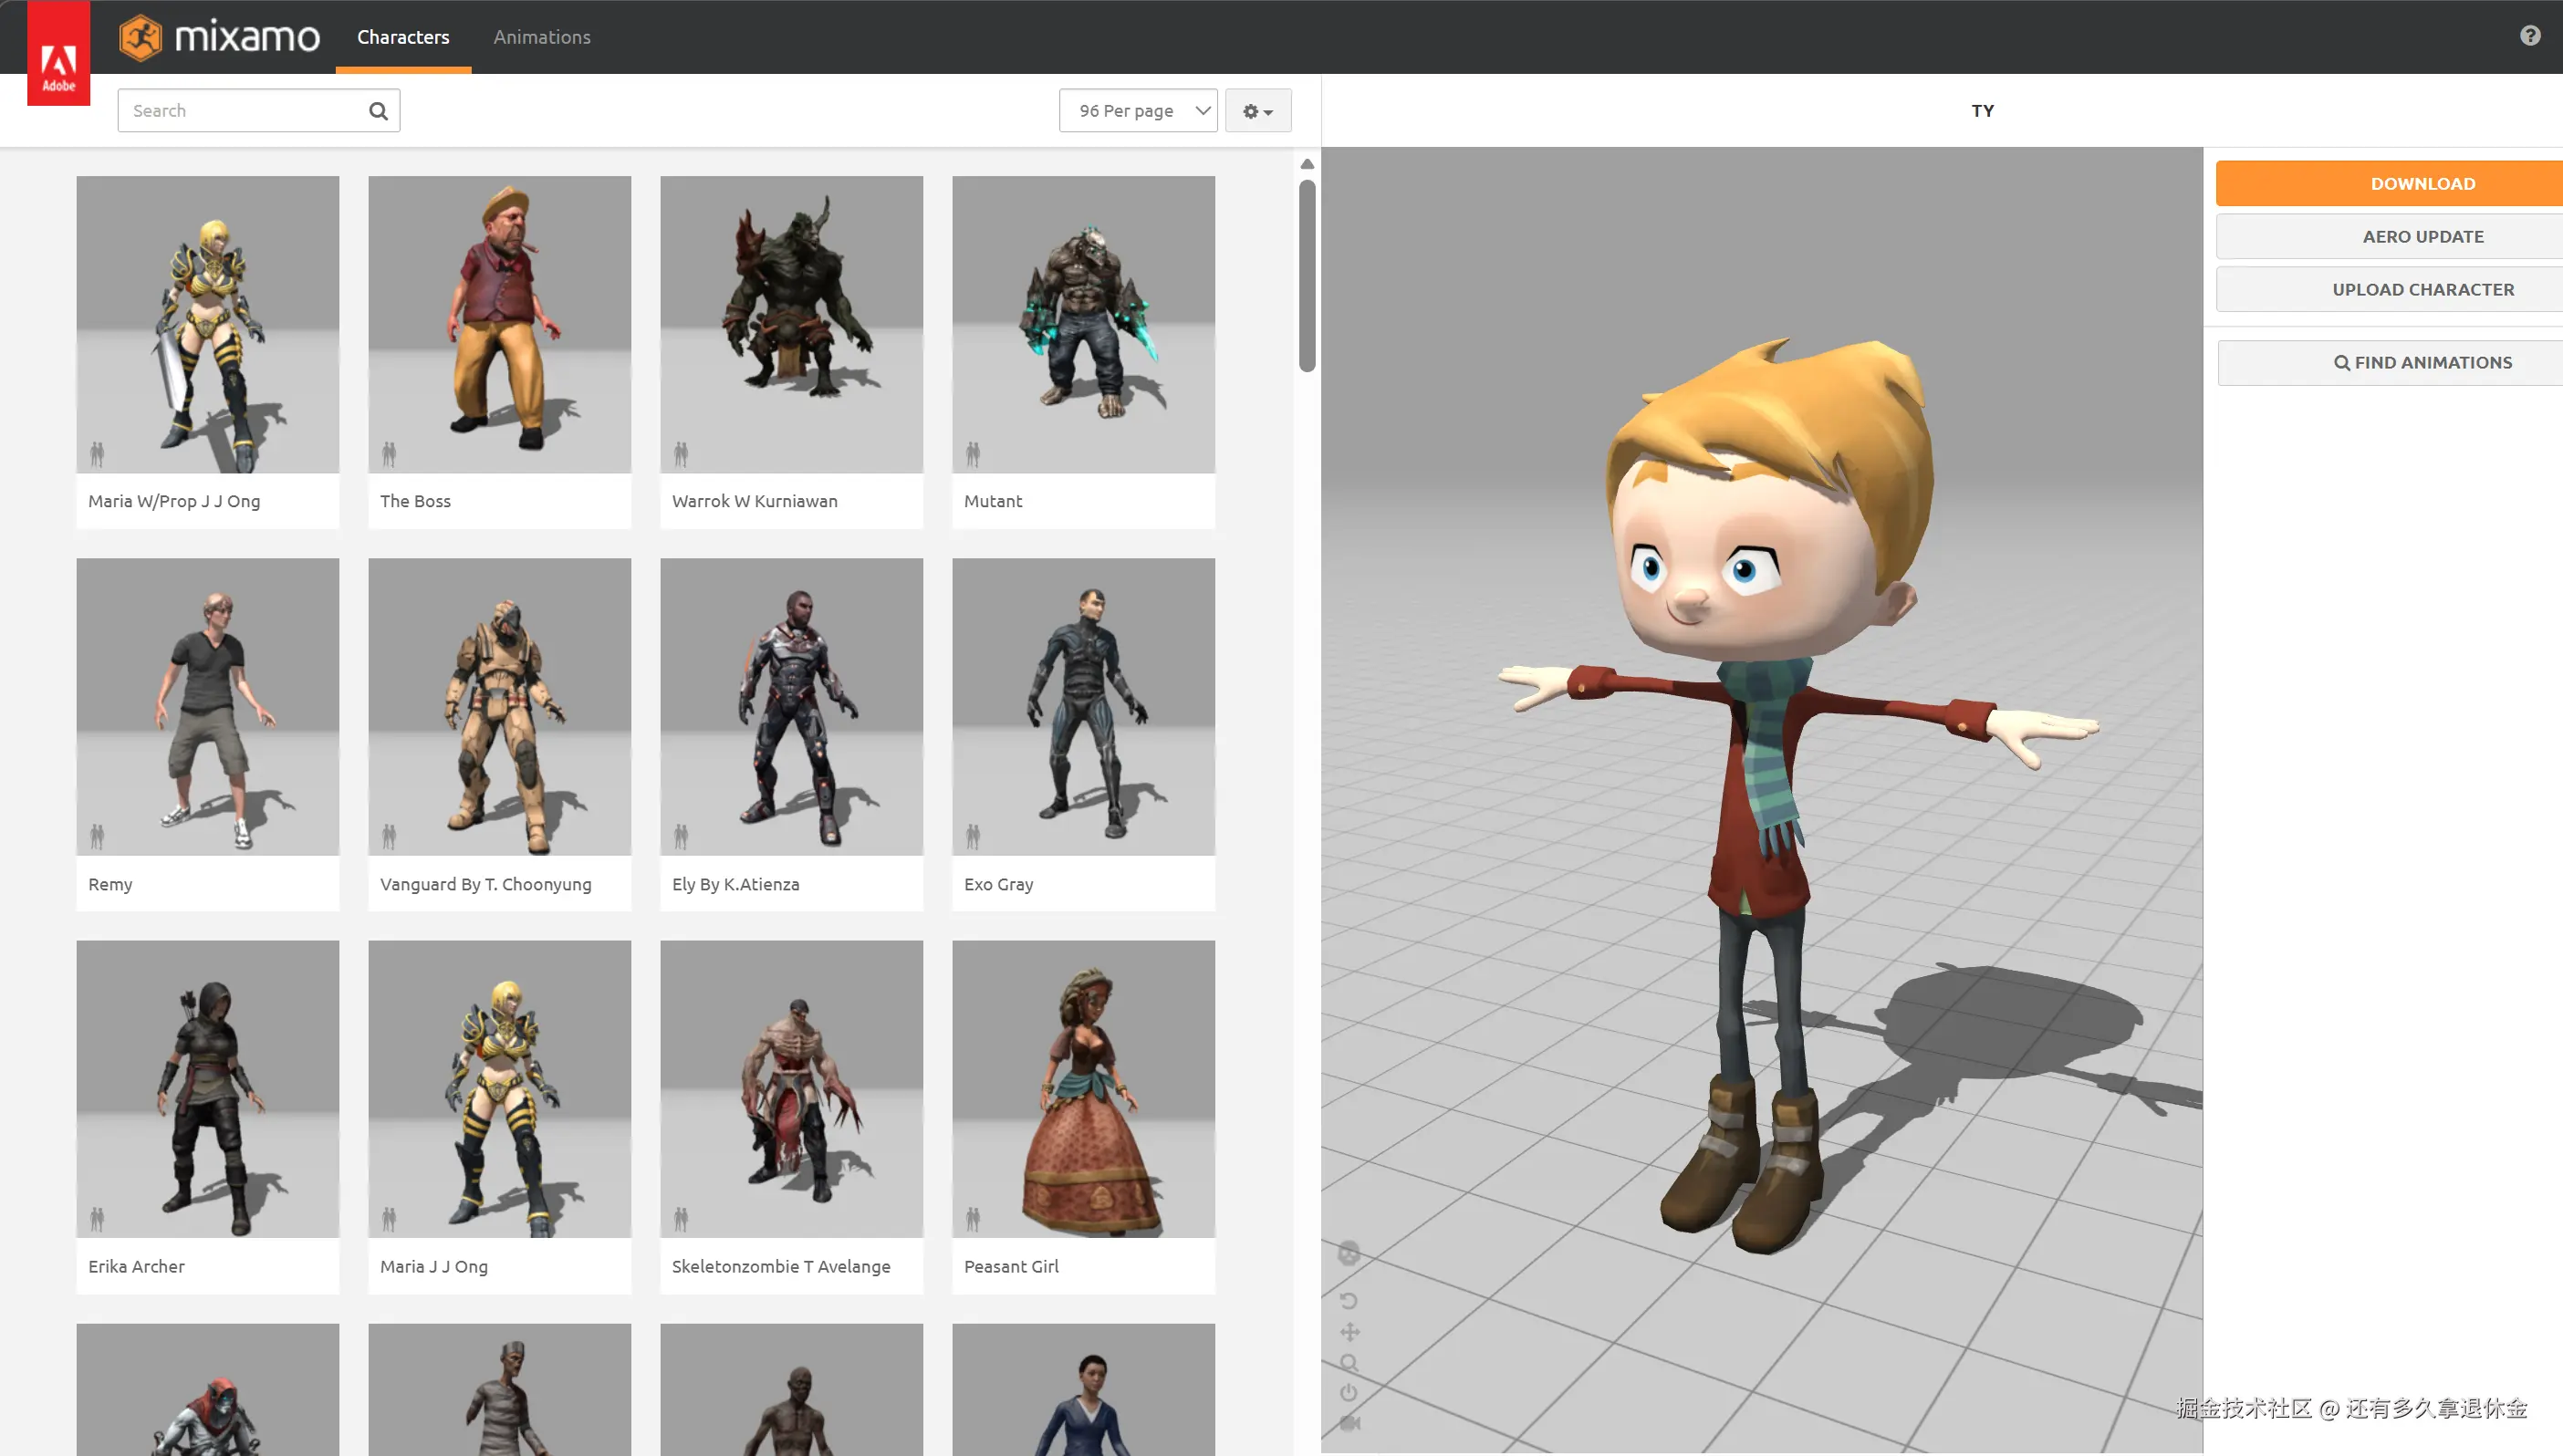The width and height of the screenshot is (2563, 1456).
Task: Click the "Ely By K.Atienza" label
Action: tap(736, 884)
